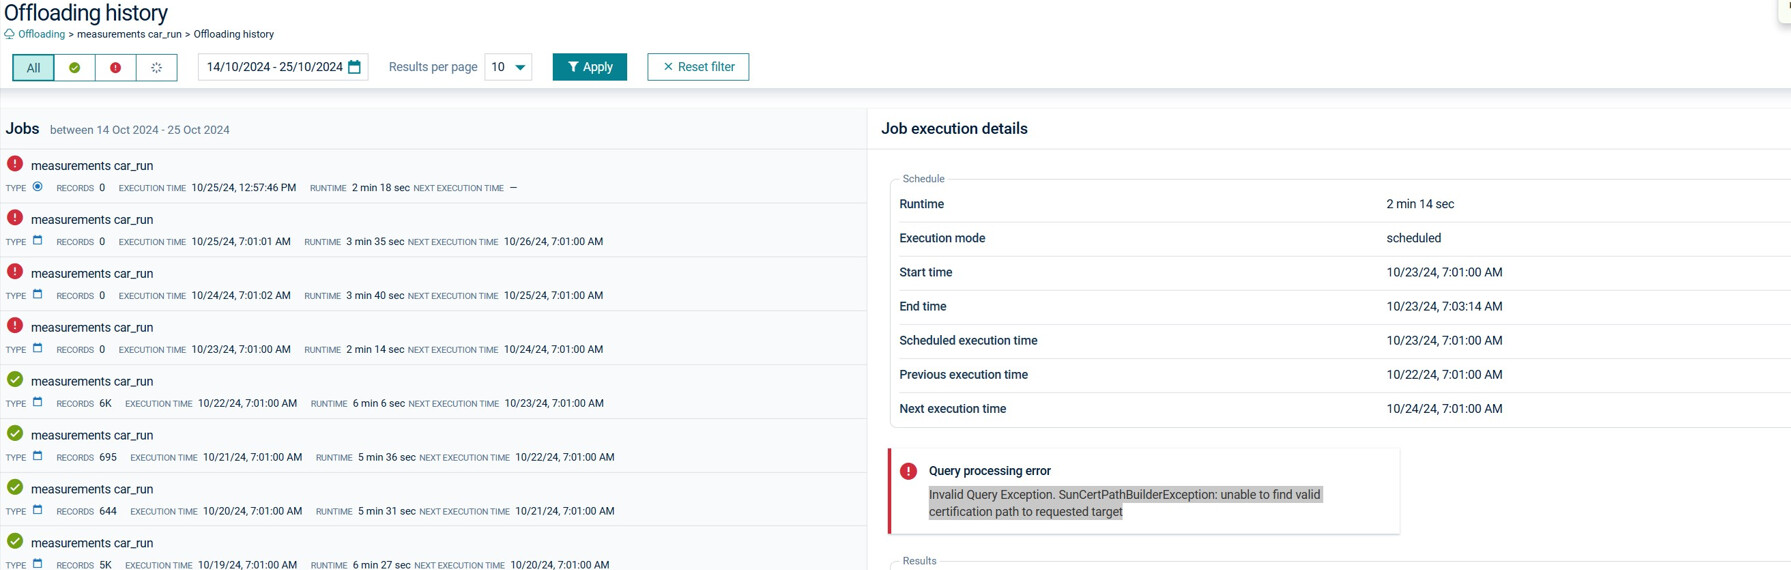Screen dimensions: 1791x570
Task: Go to the Offloading breadcrumb link
Action: coord(41,34)
